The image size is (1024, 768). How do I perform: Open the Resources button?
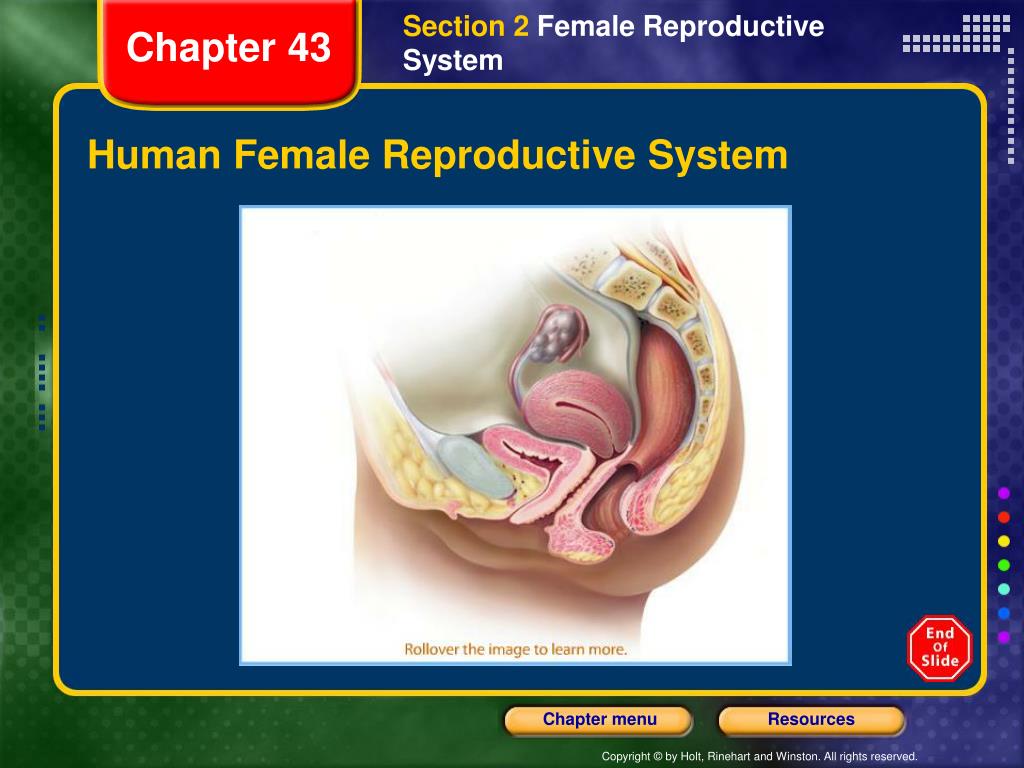point(811,720)
